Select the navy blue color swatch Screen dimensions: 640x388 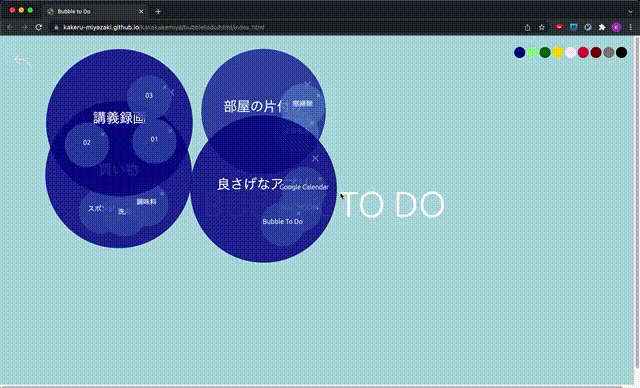click(519, 52)
